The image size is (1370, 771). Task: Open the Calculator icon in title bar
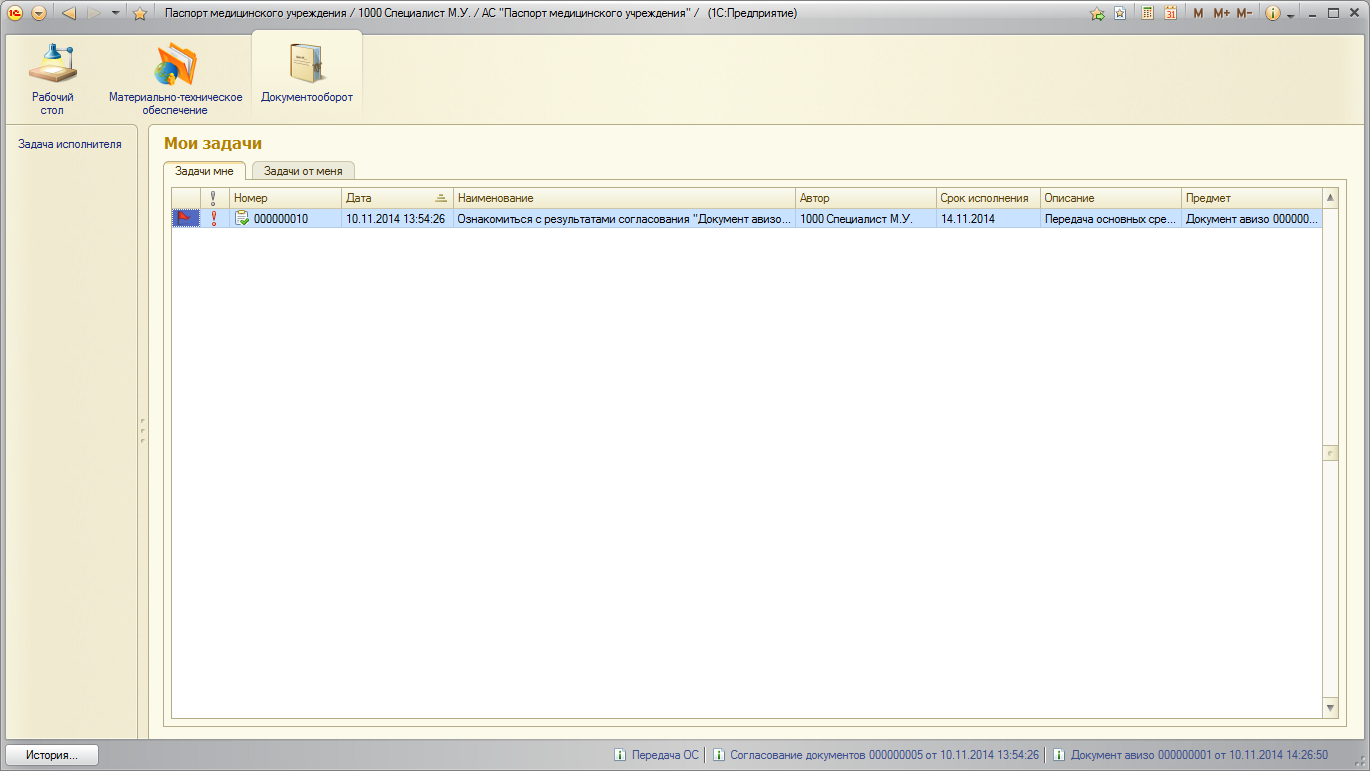coord(1148,13)
